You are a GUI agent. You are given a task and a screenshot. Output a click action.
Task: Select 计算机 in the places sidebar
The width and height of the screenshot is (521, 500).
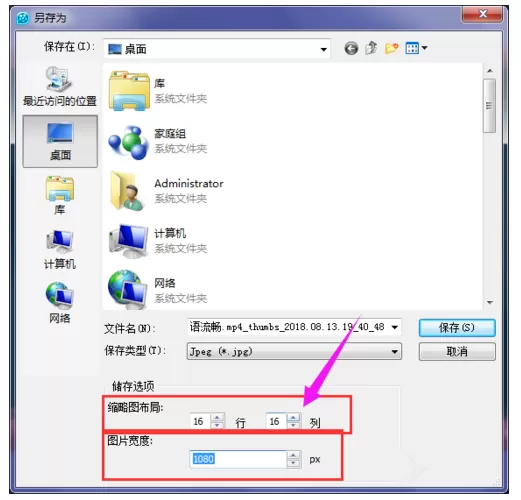(60, 250)
